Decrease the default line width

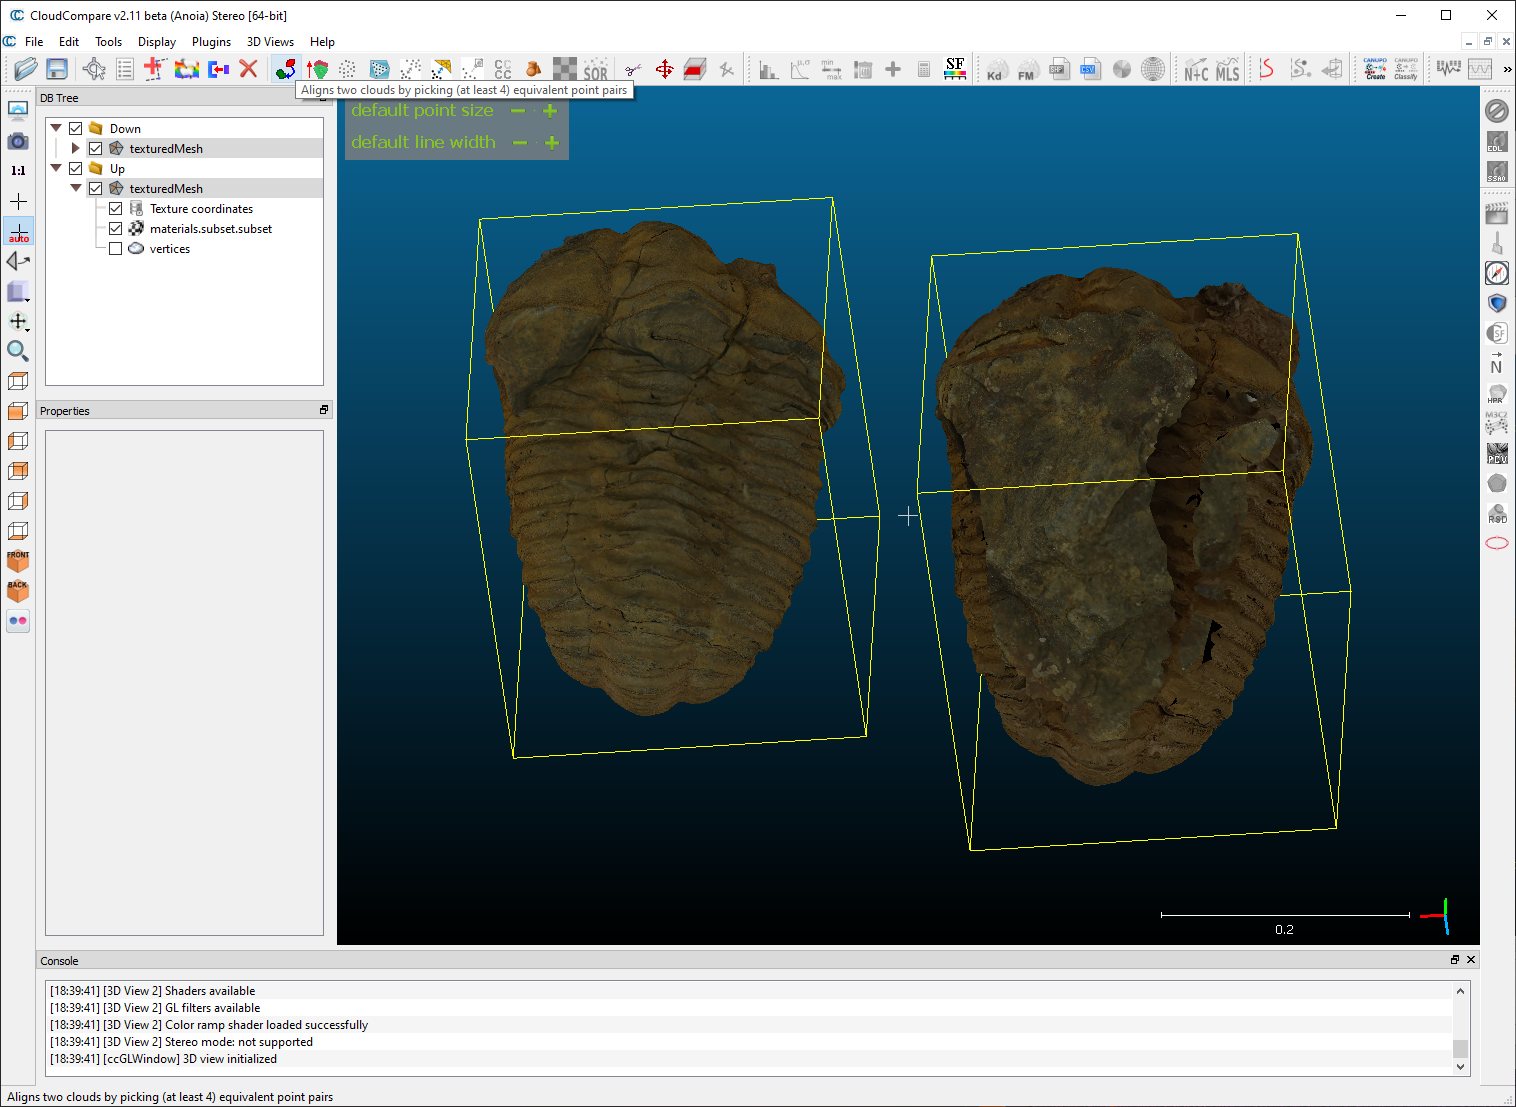click(x=519, y=142)
